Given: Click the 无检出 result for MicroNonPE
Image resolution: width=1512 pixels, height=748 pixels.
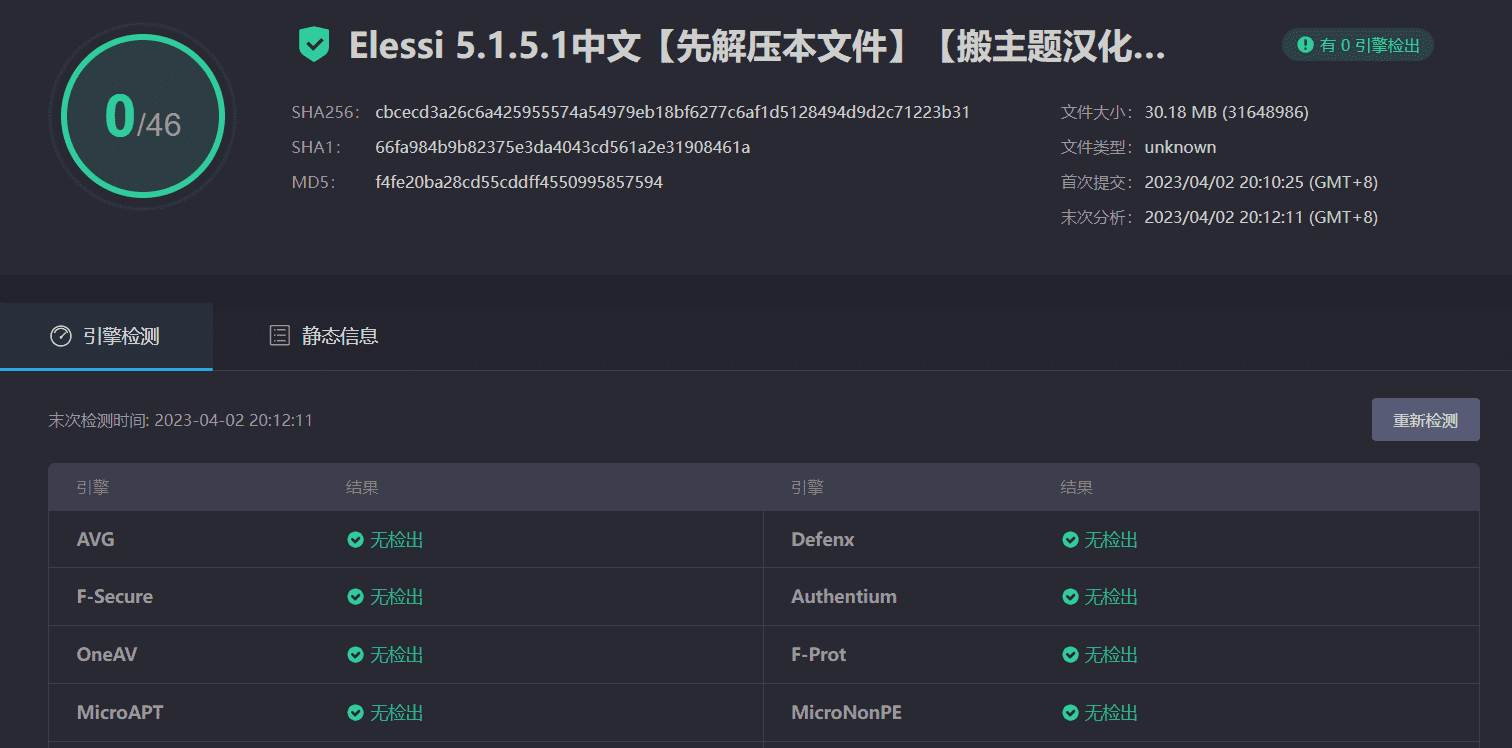Looking at the screenshot, I should [1112, 713].
